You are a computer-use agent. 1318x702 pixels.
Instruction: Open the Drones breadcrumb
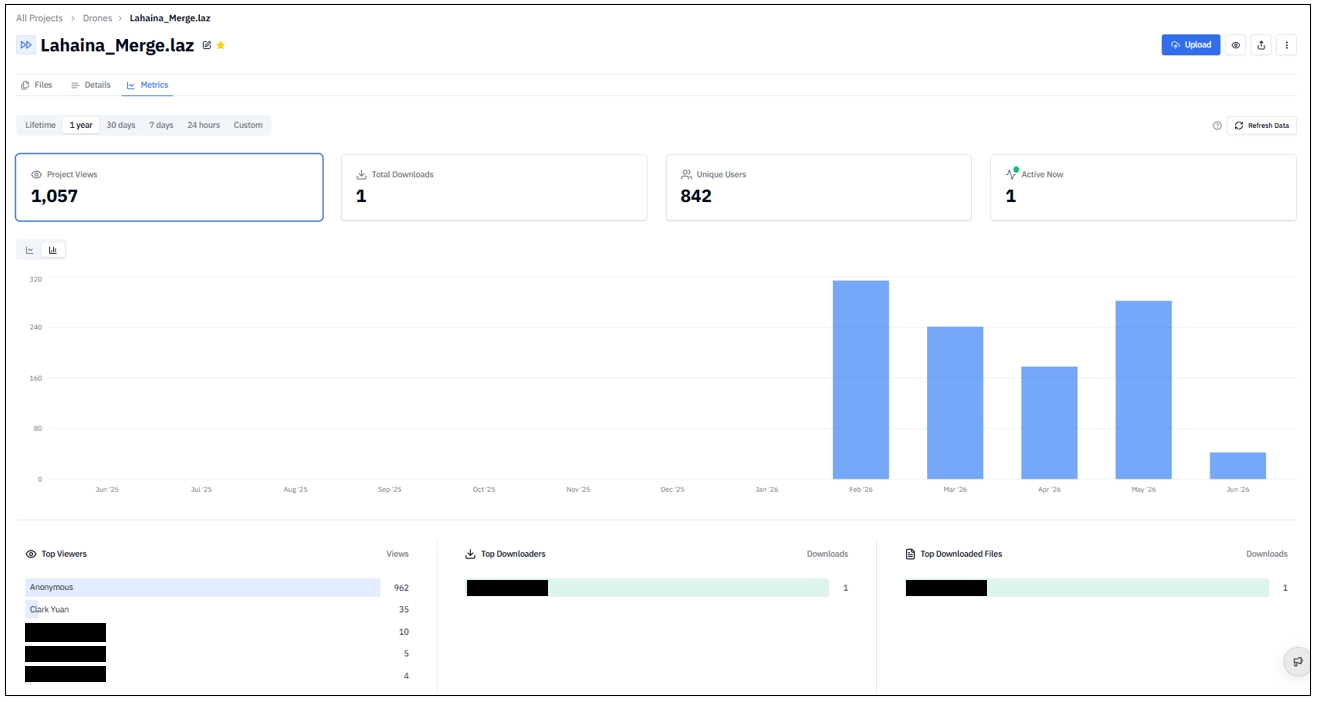click(x=98, y=18)
